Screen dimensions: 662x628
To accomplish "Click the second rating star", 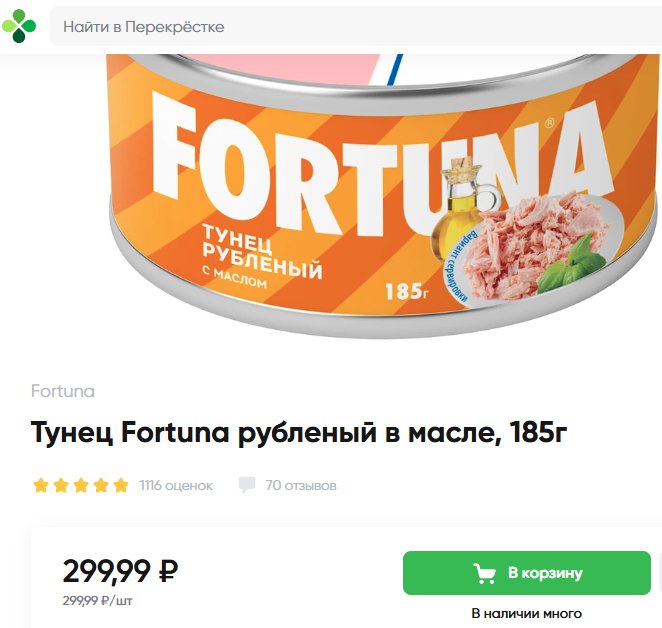I will click(61, 485).
